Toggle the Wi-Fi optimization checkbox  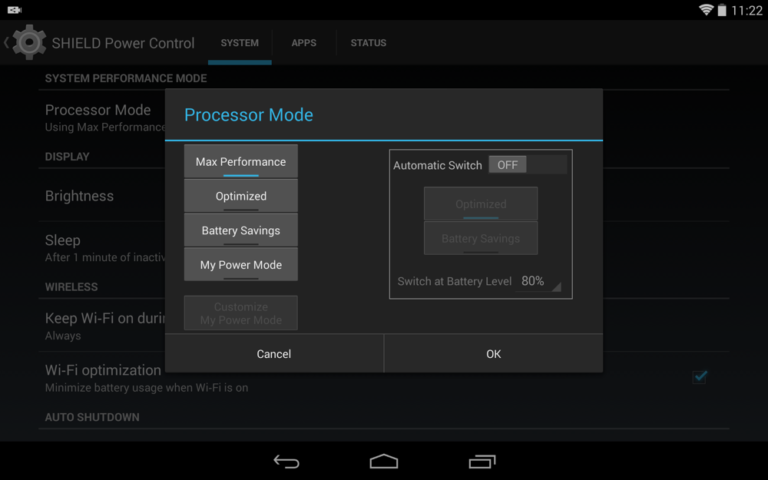(700, 376)
